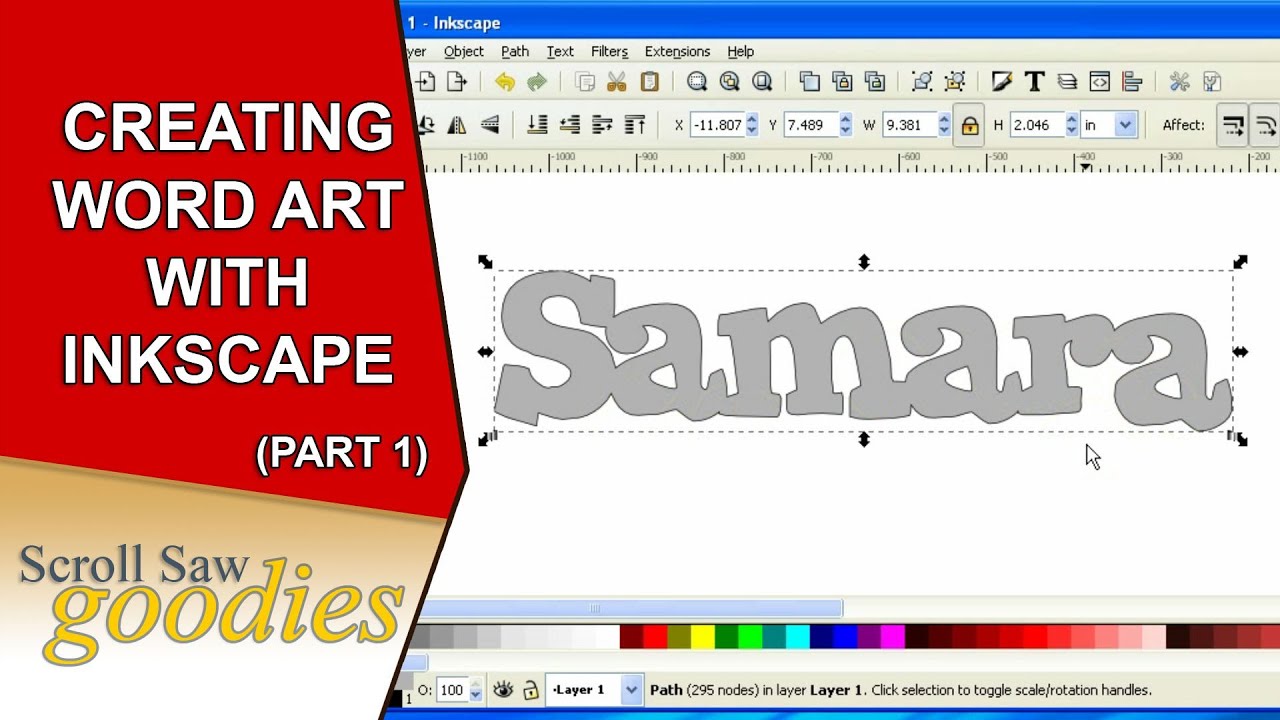Click the Copy icon in the toolbar
Viewport: 1280px width, 720px height.
[586, 82]
